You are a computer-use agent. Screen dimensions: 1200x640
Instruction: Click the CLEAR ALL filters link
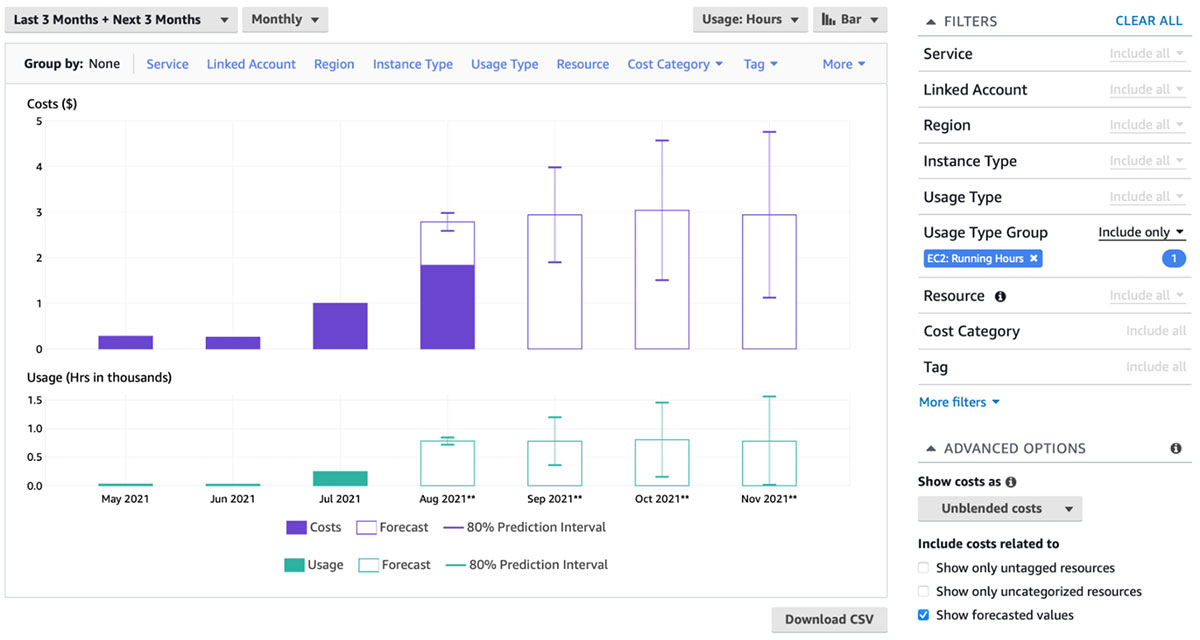click(1149, 20)
